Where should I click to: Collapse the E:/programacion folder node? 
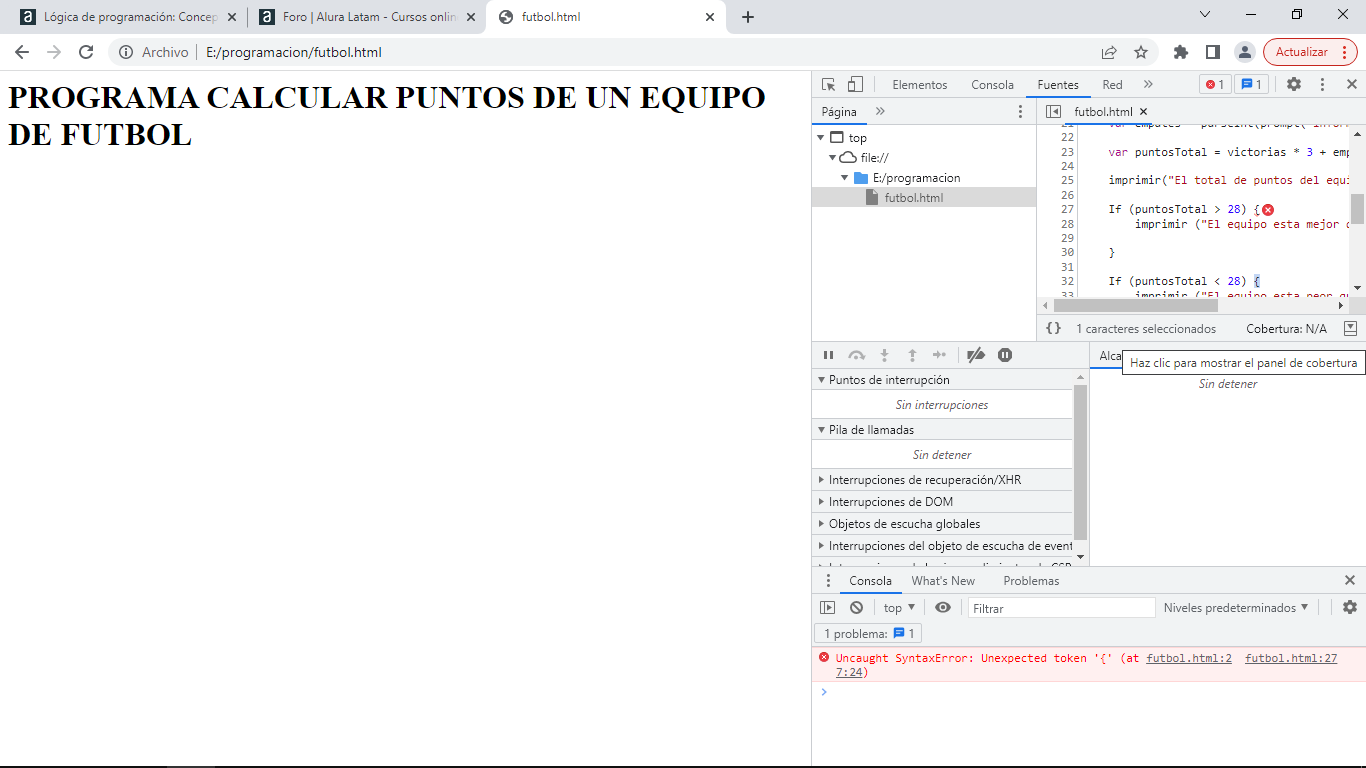click(844, 178)
